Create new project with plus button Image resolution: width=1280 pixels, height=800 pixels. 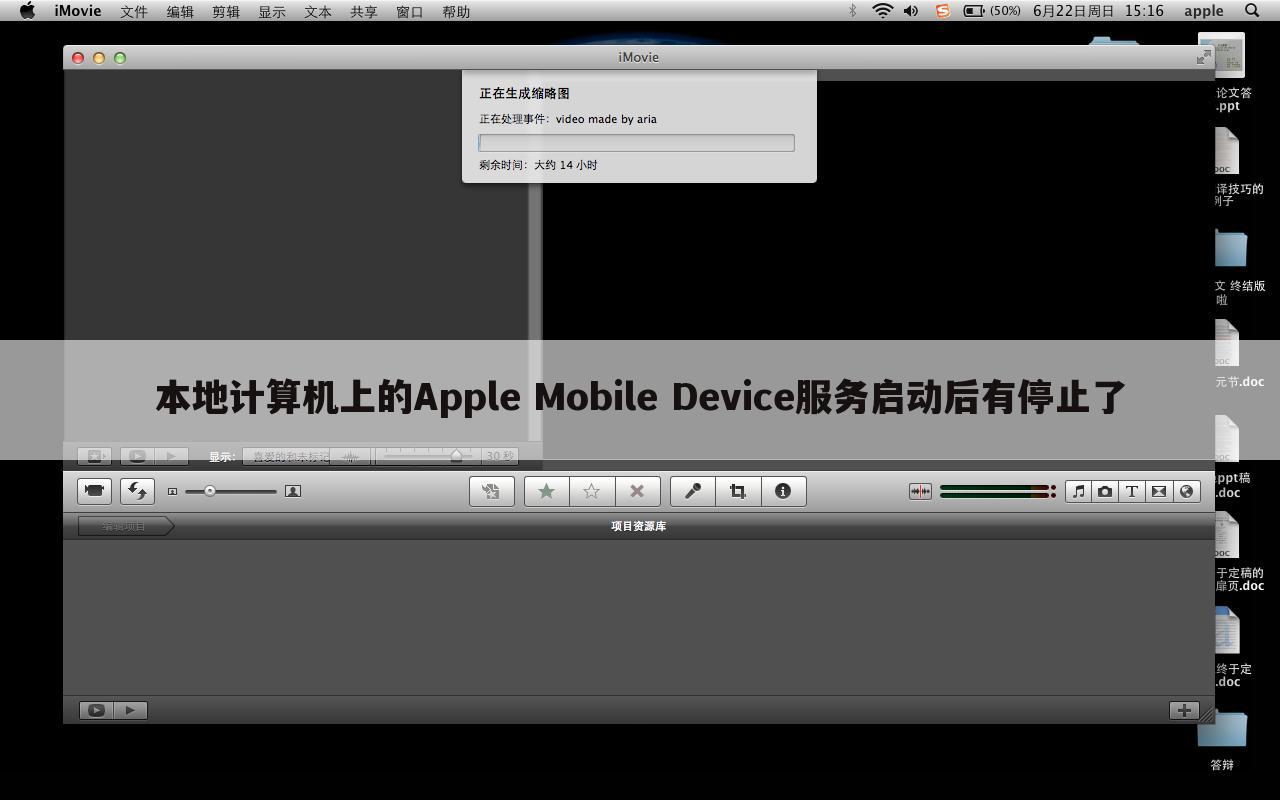point(1184,710)
